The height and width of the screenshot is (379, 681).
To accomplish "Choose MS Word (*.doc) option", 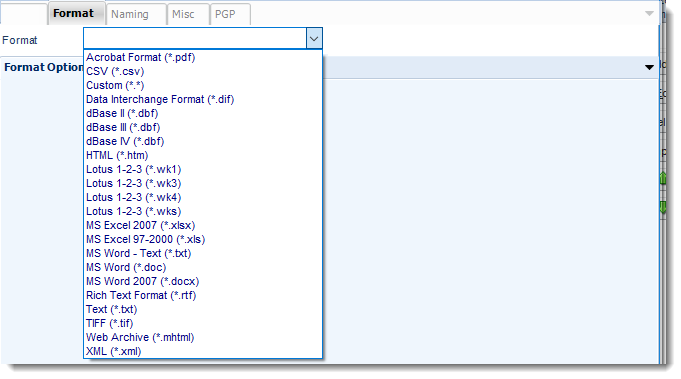I will tap(203, 267).
